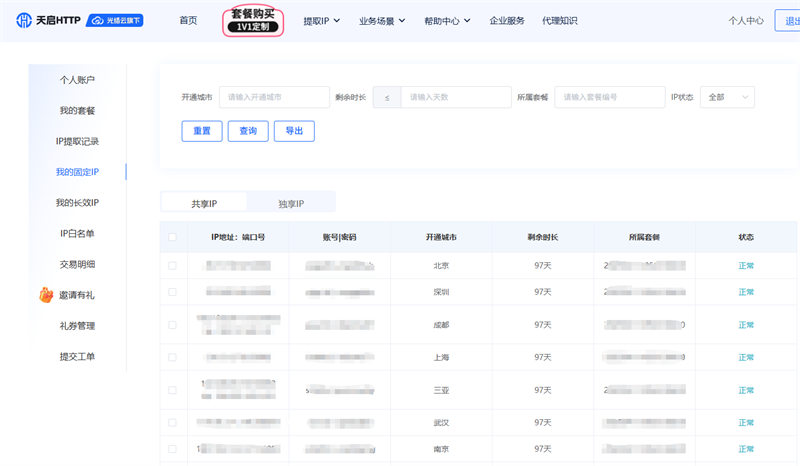This screenshot has height=466, width=800.
Task: Toggle the select-all checkbox in table header
Action: [x=173, y=237]
